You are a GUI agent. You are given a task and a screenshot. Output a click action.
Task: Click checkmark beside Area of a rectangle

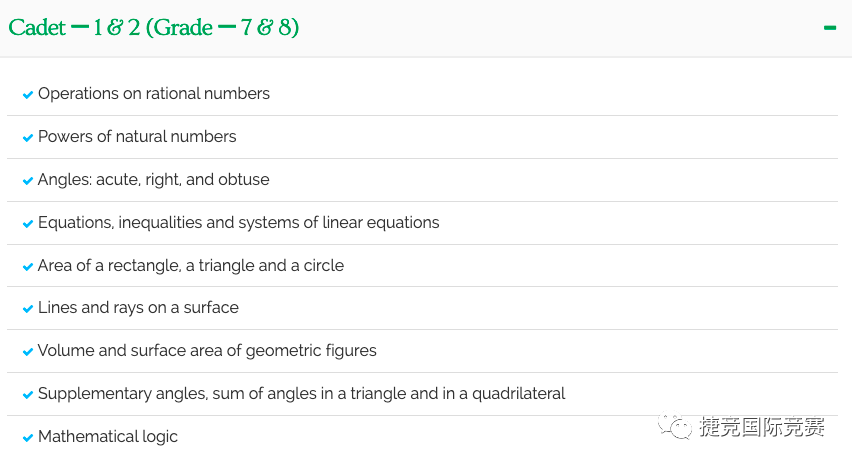pos(28,267)
